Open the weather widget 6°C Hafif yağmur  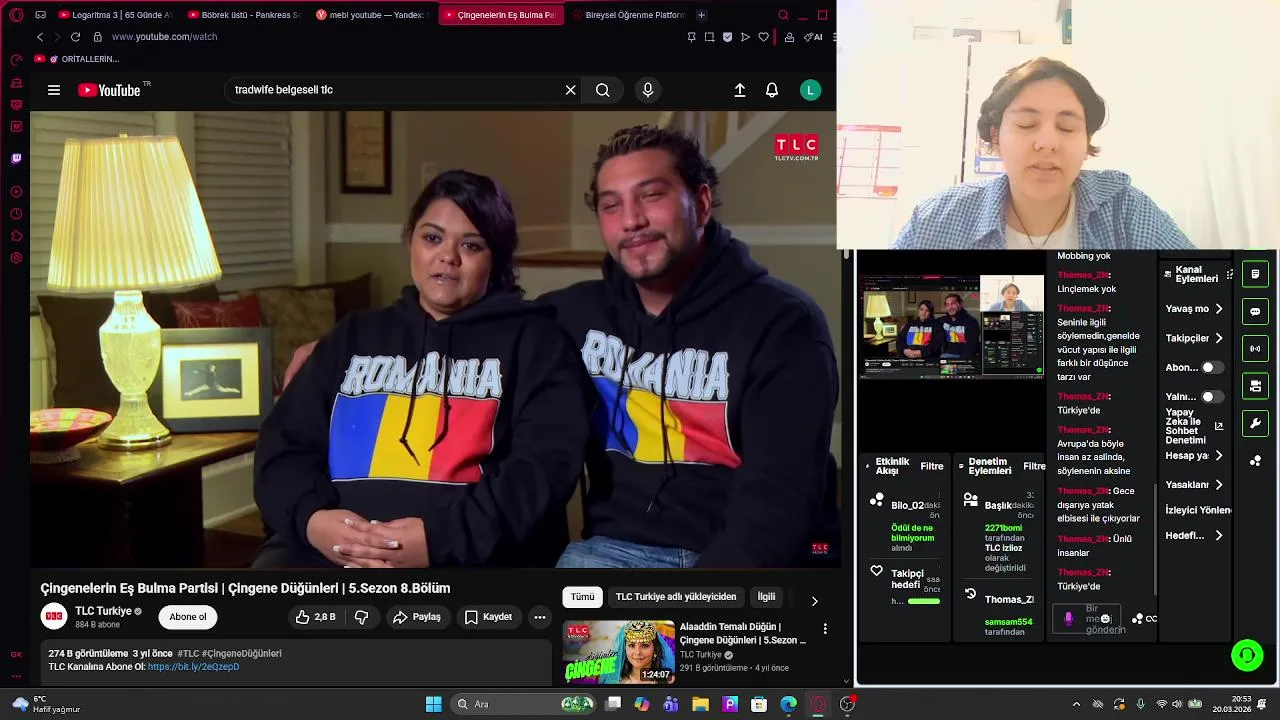[x=45, y=704]
